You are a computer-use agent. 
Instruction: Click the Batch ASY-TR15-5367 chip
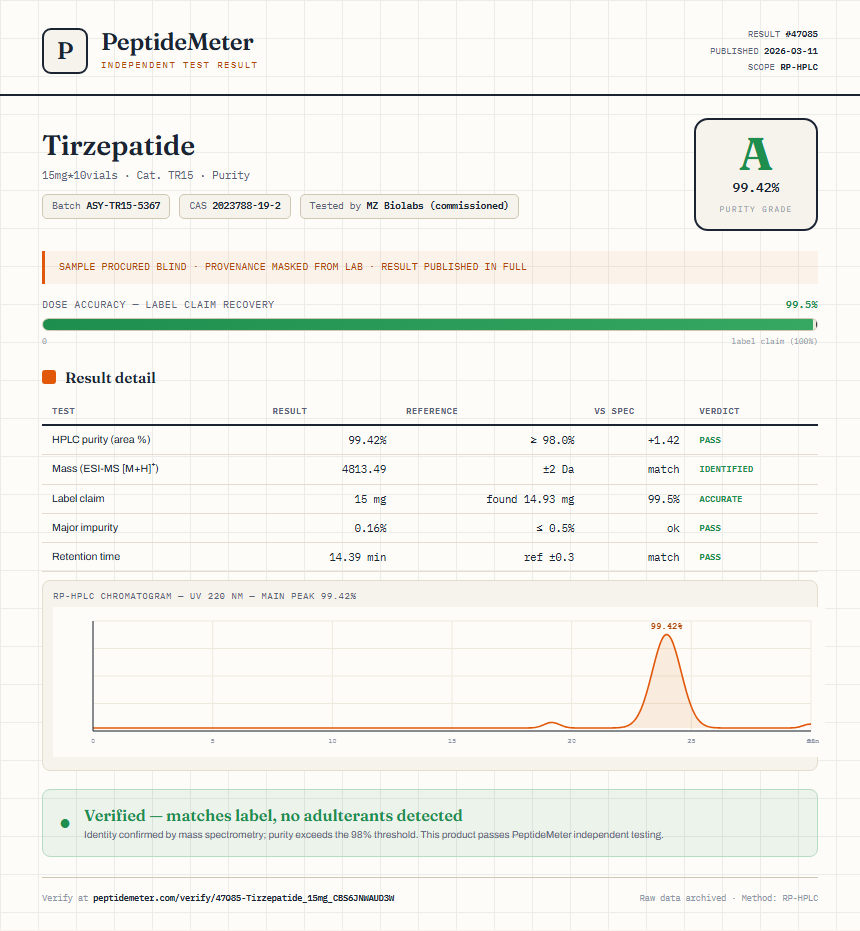coord(106,206)
